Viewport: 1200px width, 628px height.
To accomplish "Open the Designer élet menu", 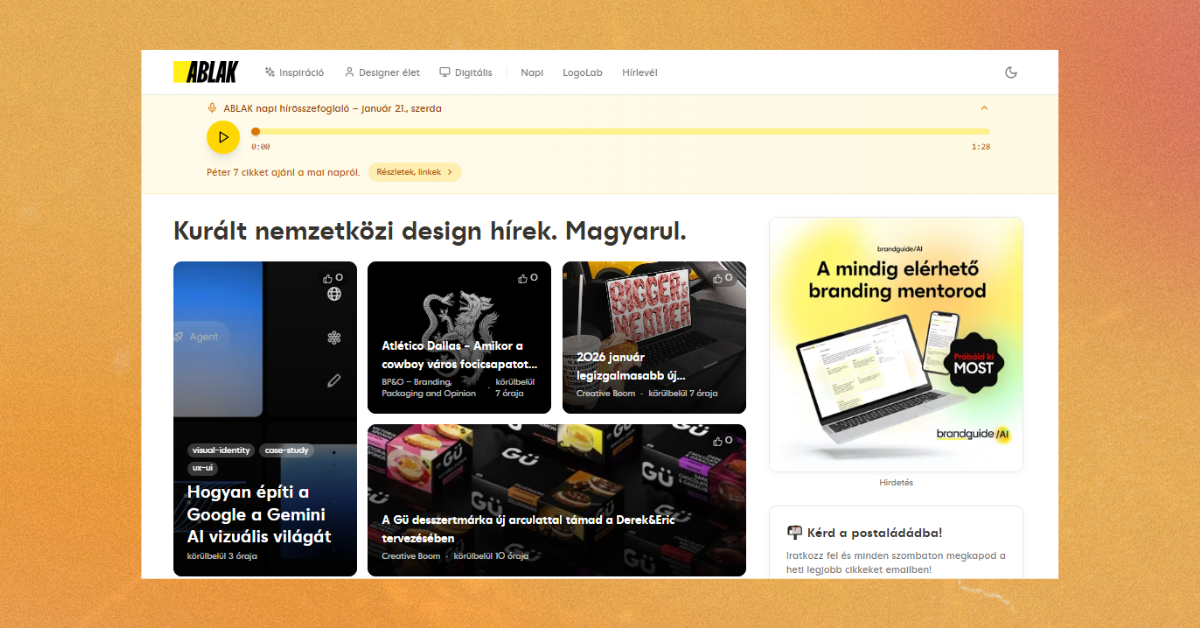I will pos(382,72).
